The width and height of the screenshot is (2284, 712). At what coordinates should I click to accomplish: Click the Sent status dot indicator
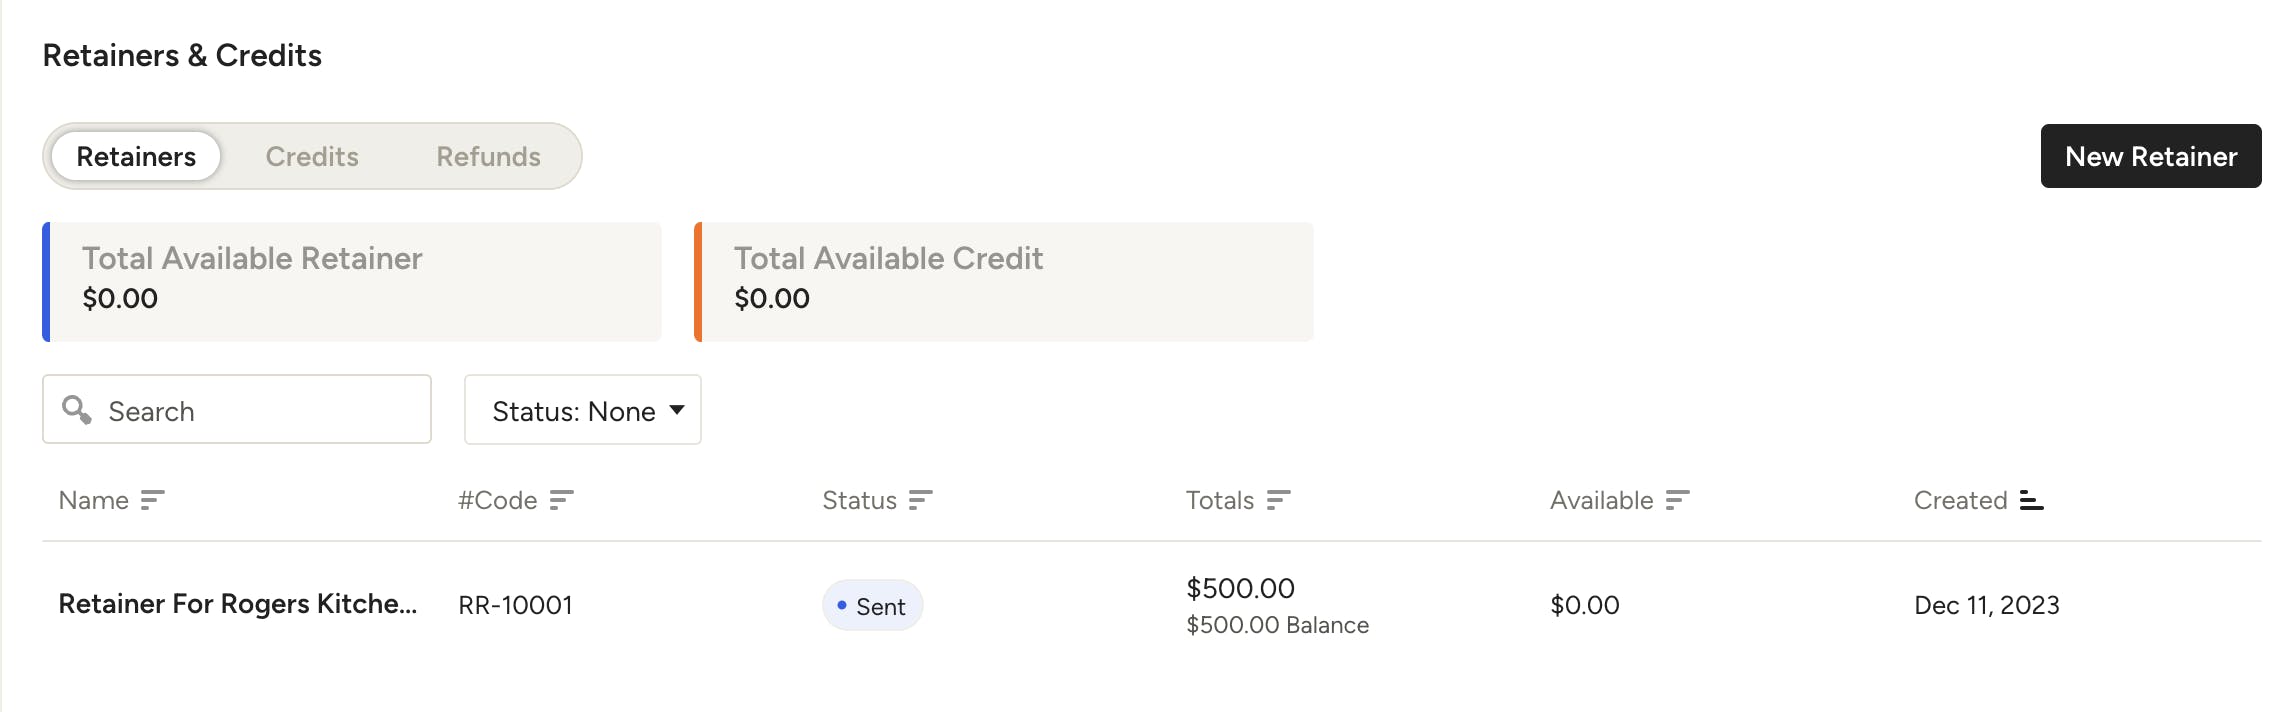(842, 606)
